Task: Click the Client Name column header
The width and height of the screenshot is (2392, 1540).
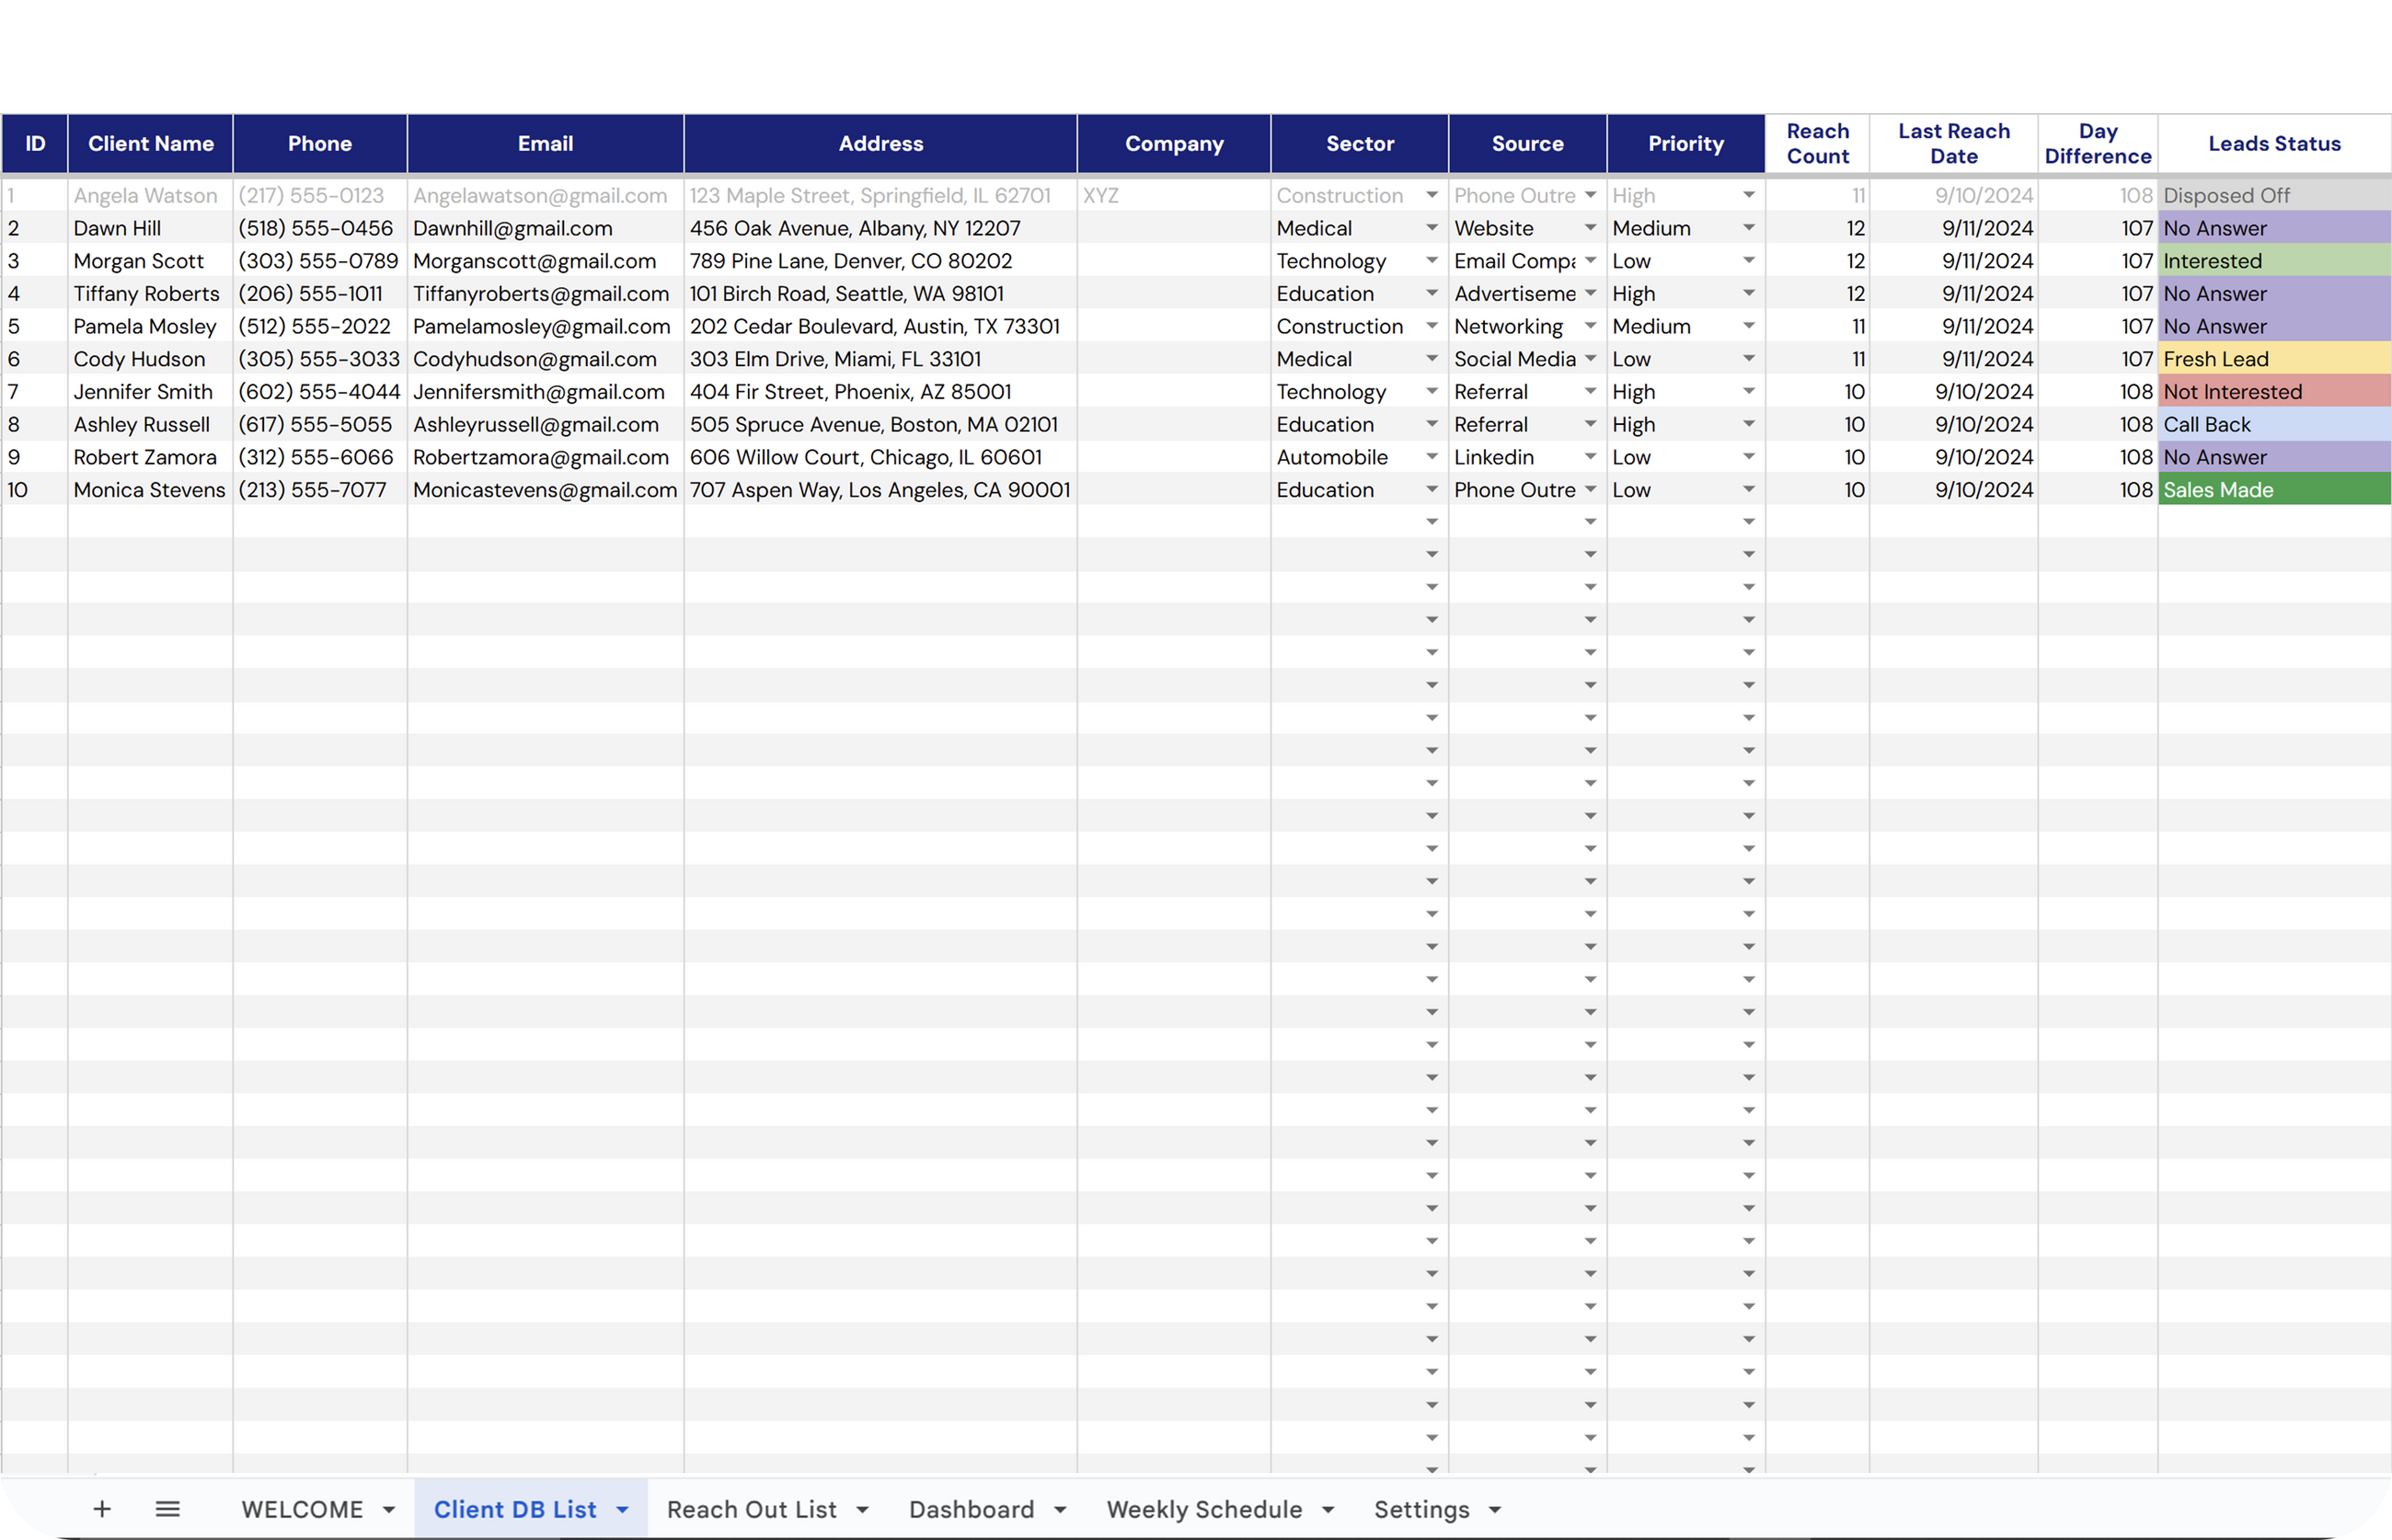Action: click(150, 144)
